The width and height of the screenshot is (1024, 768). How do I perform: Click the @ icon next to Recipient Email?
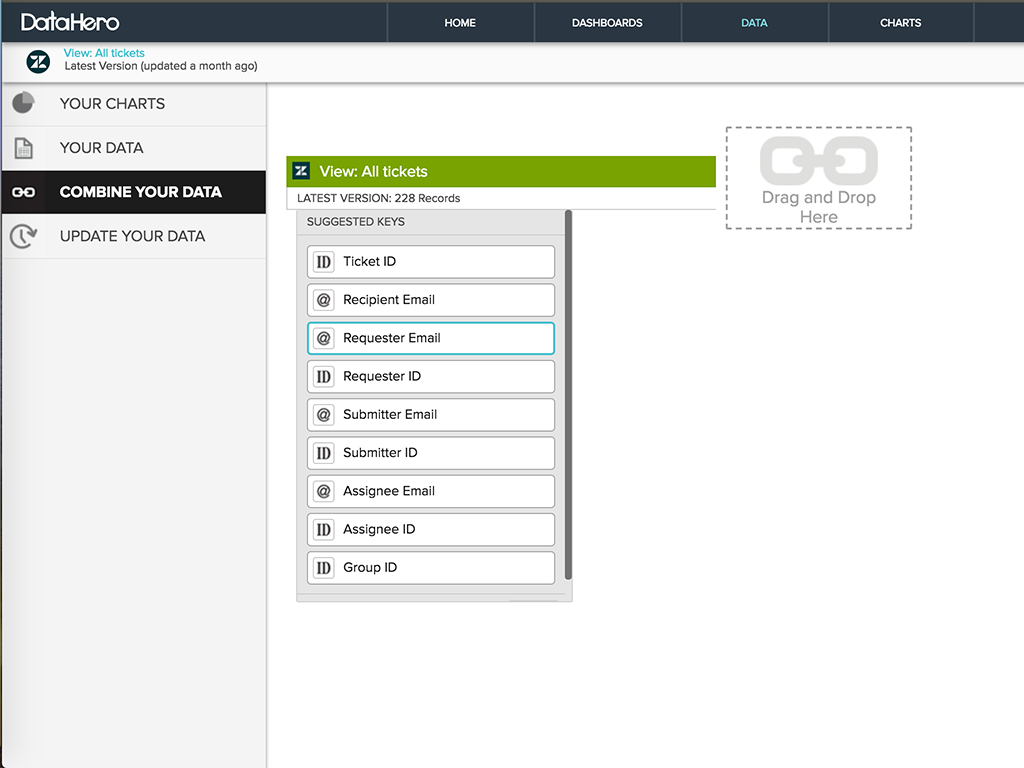(323, 300)
